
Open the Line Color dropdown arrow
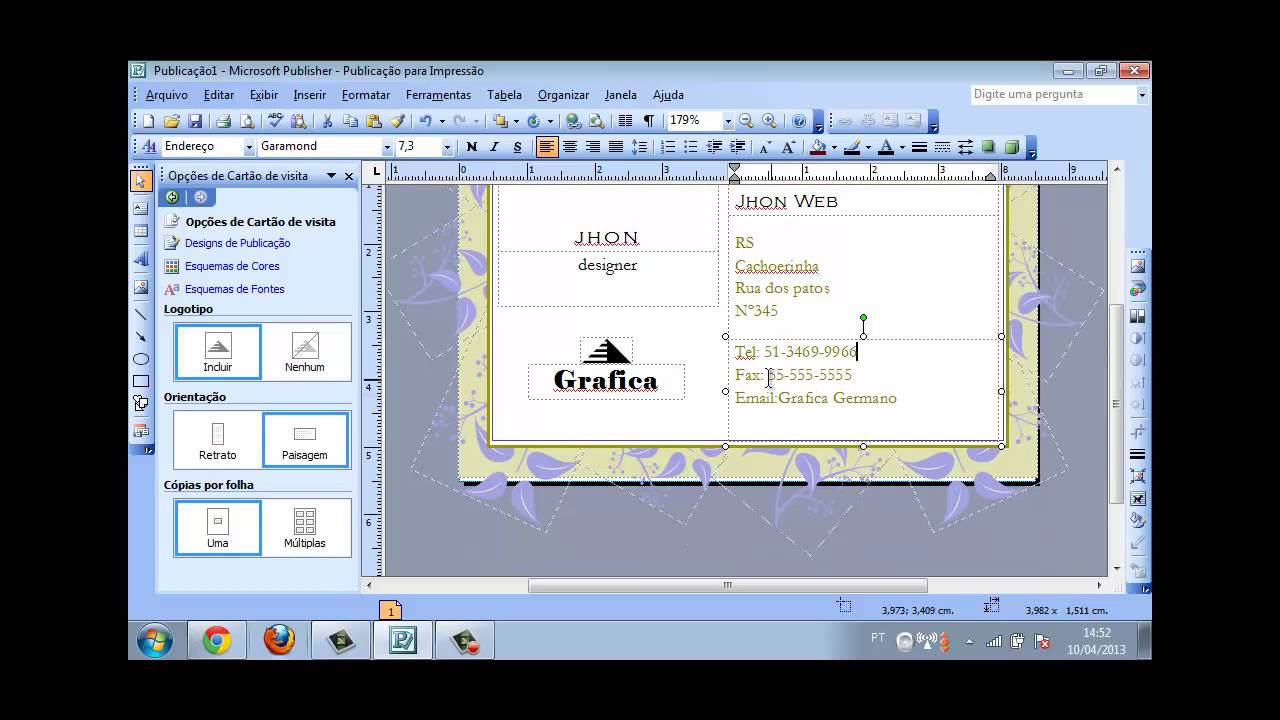[x=868, y=147]
